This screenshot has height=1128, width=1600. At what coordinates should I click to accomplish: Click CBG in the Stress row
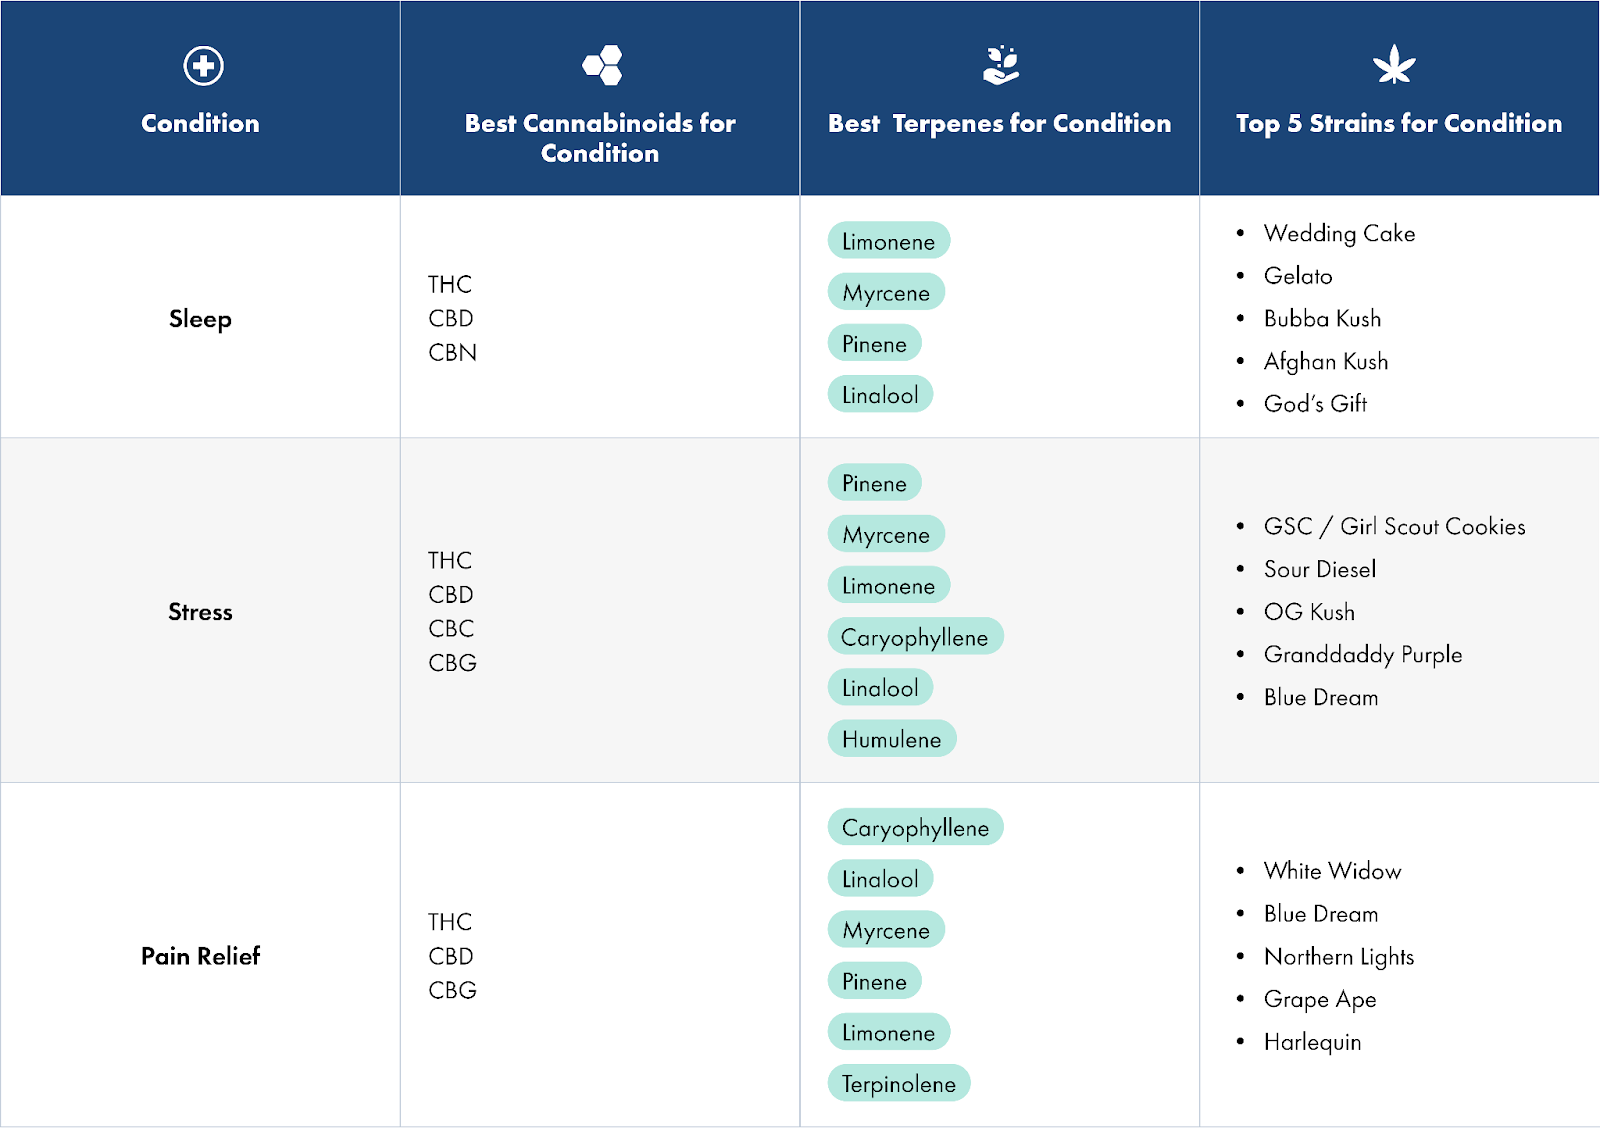(452, 662)
